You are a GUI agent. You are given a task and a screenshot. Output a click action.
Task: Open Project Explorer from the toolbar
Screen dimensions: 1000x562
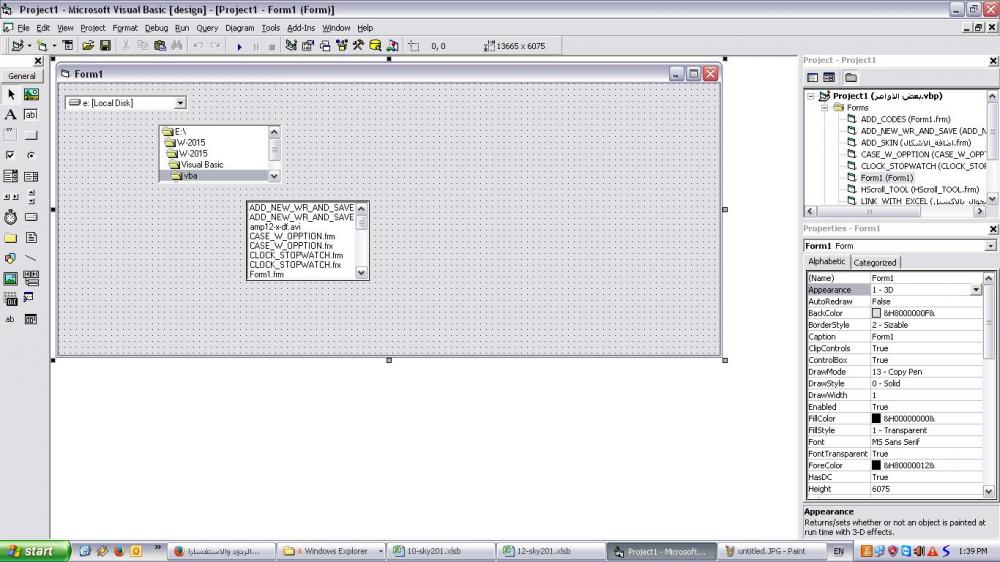(x=291, y=46)
